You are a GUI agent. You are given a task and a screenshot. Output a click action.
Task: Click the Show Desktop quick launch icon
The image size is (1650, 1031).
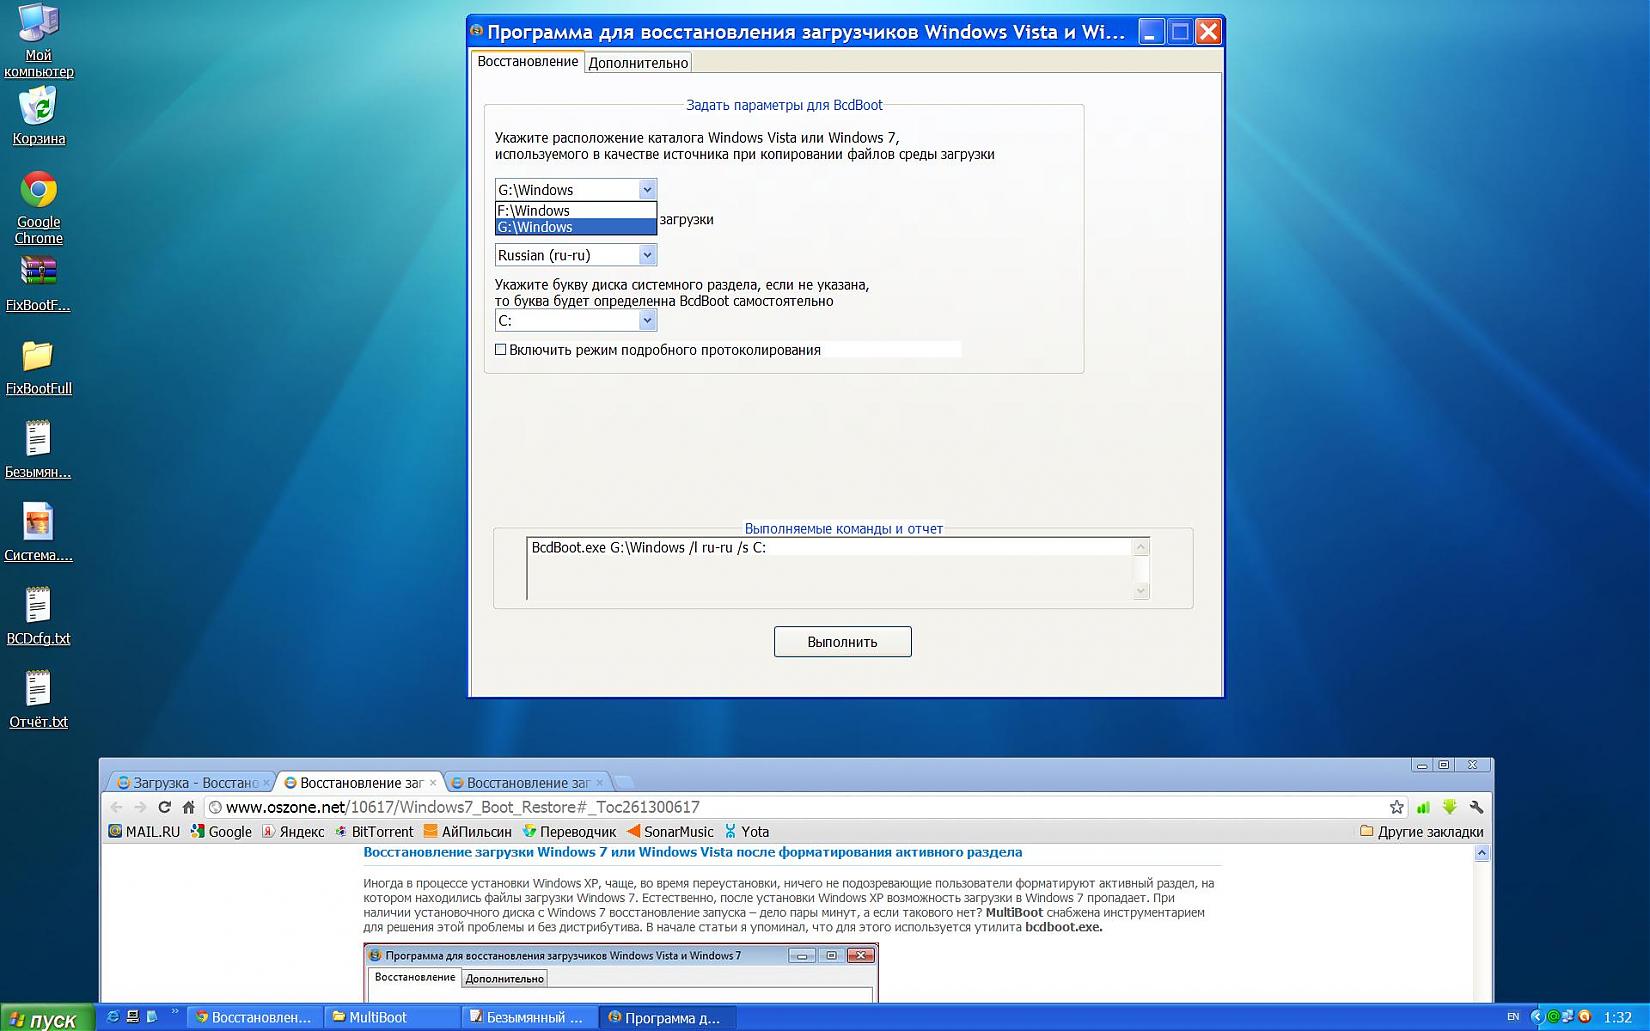tap(133, 1017)
